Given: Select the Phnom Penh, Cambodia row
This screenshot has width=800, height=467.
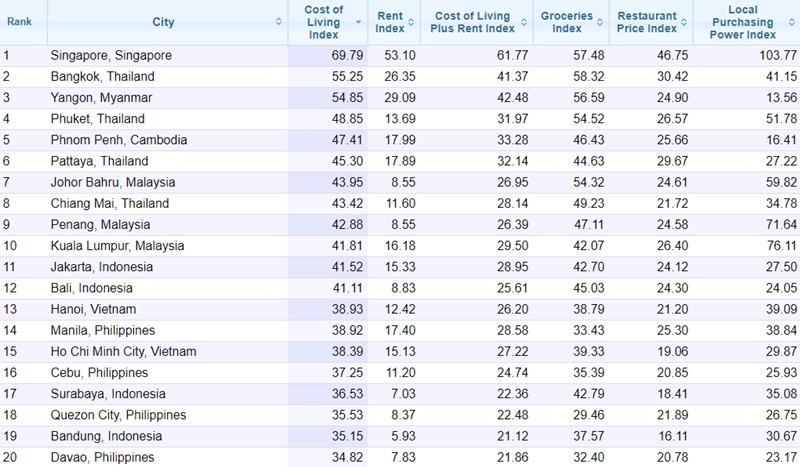Looking at the screenshot, I should pyautogui.click(x=118, y=140).
